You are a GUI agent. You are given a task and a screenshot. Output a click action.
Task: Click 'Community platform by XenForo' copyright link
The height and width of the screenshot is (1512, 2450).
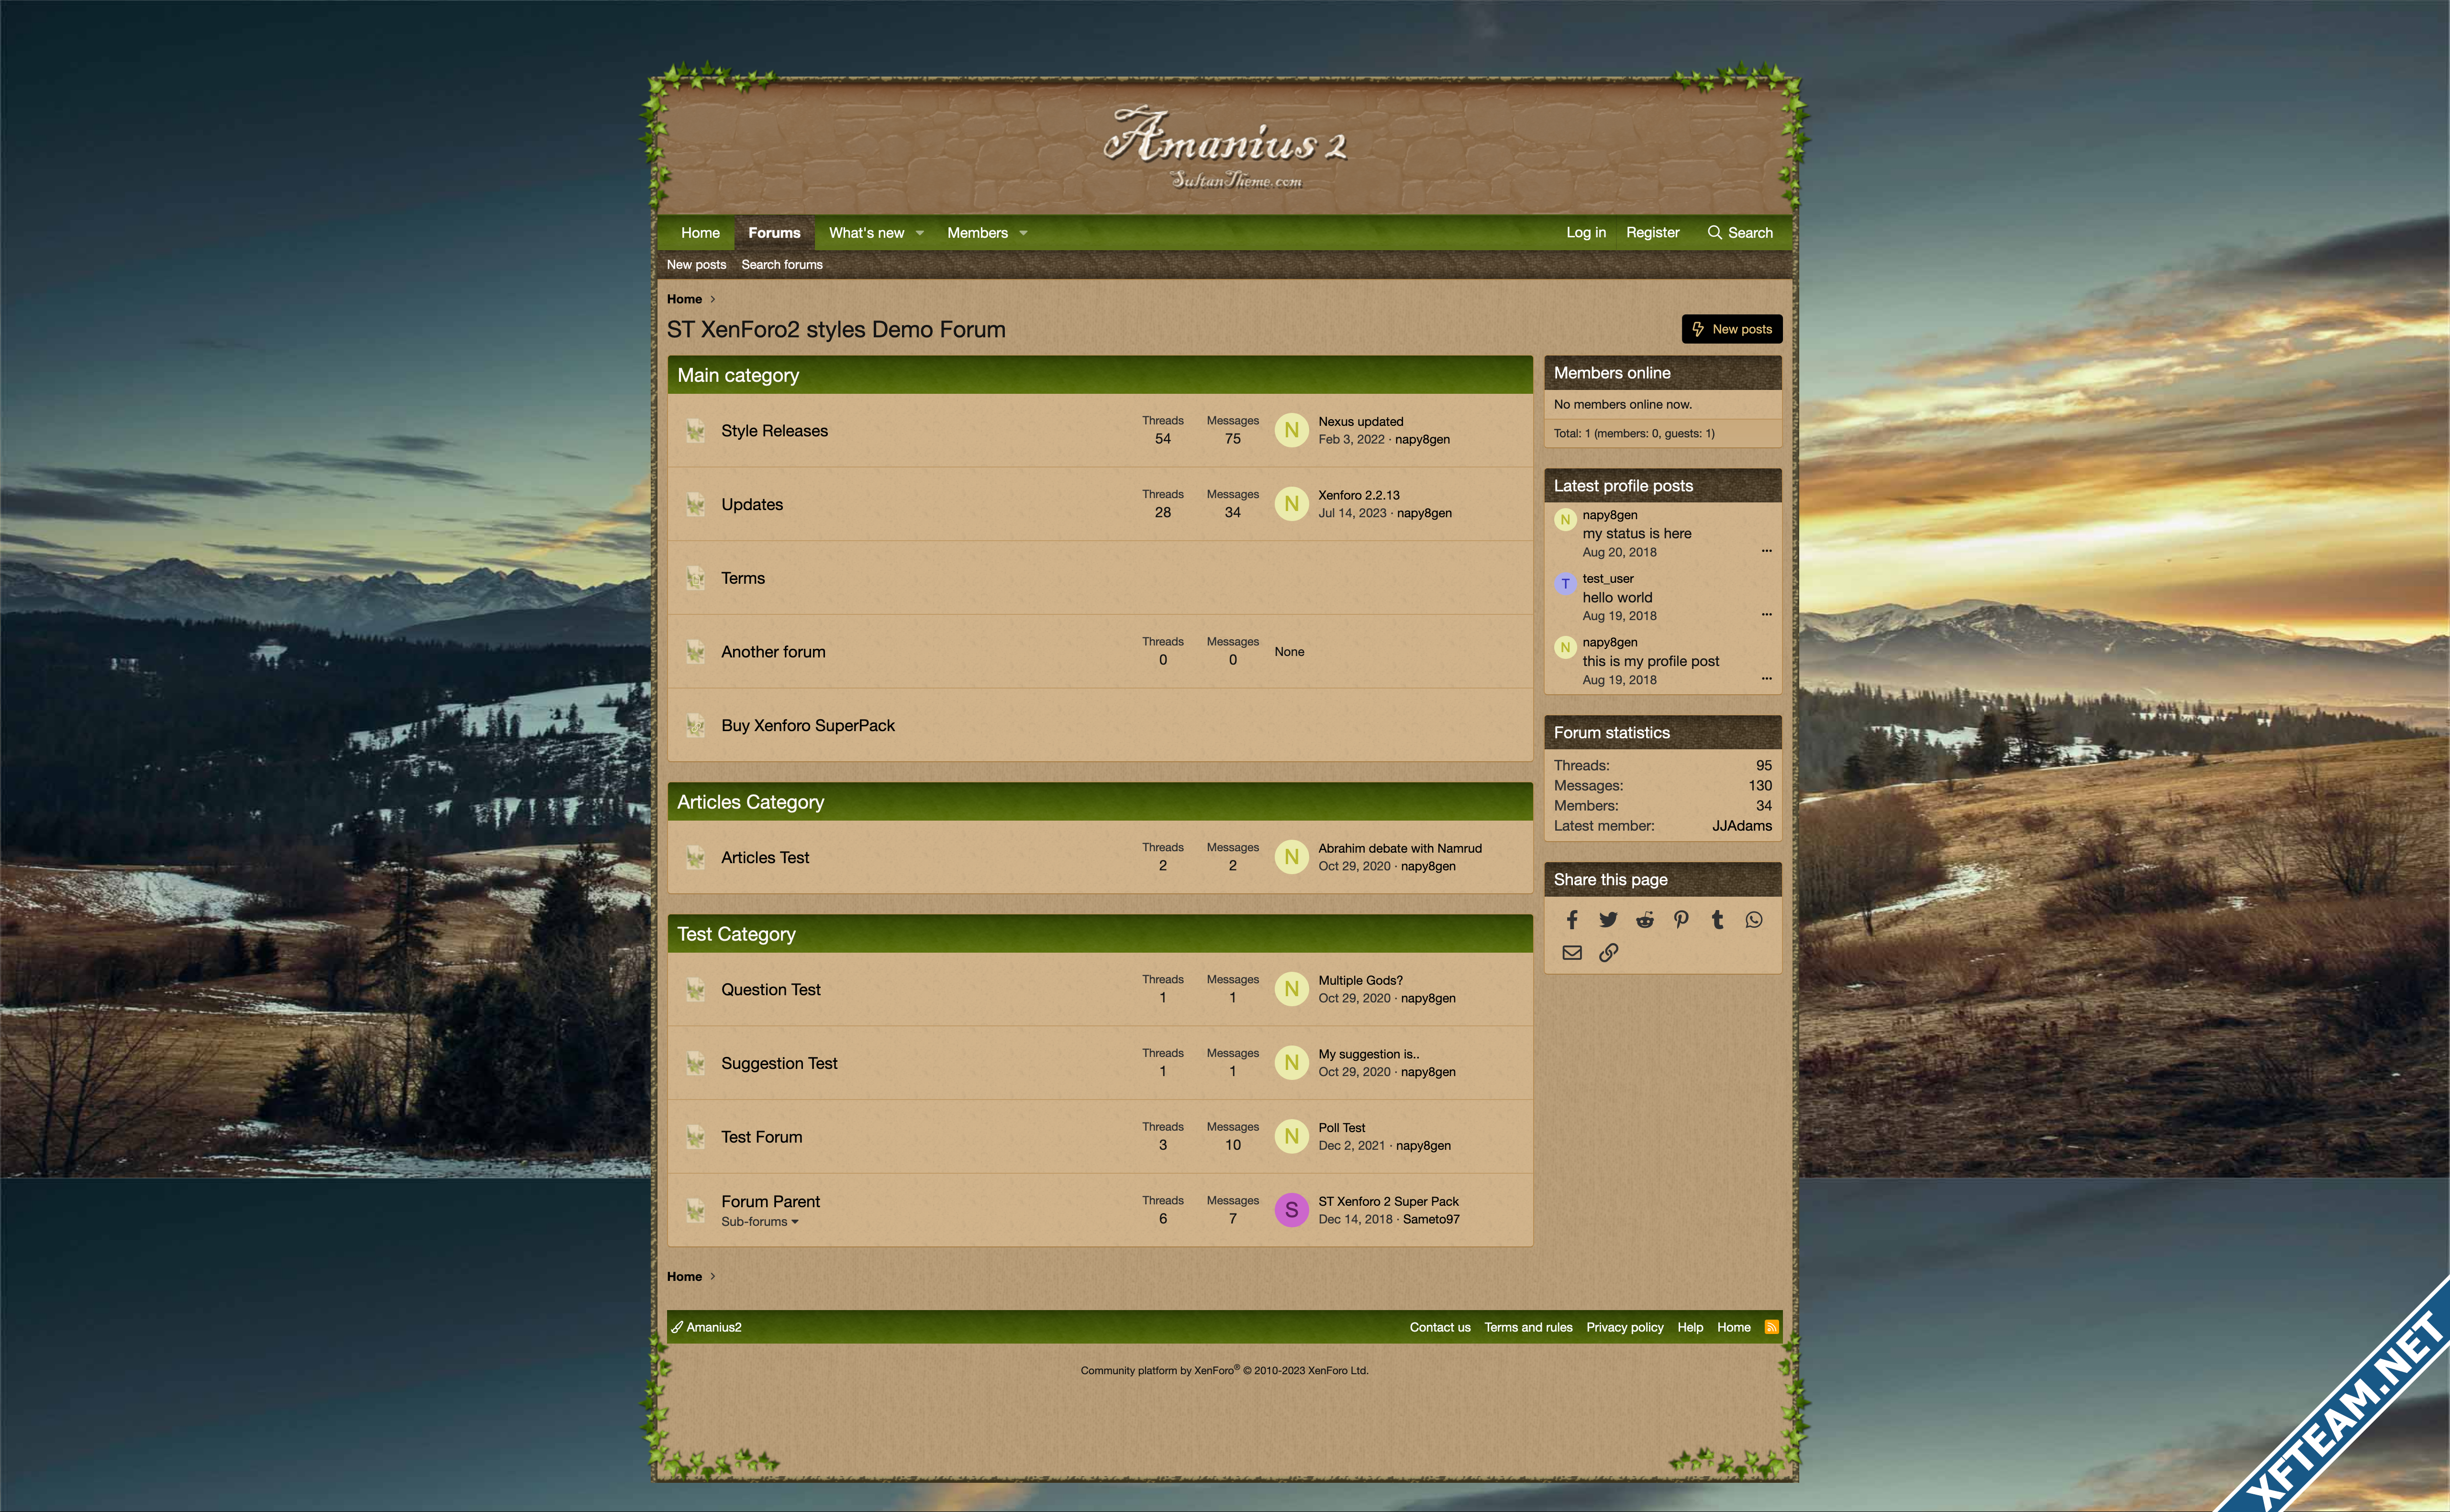click(1224, 1371)
